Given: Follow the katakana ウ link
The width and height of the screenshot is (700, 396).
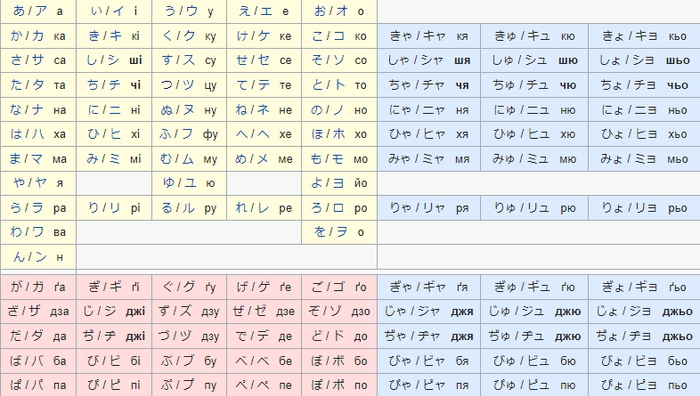Looking at the screenshot, I should point(192,11).
